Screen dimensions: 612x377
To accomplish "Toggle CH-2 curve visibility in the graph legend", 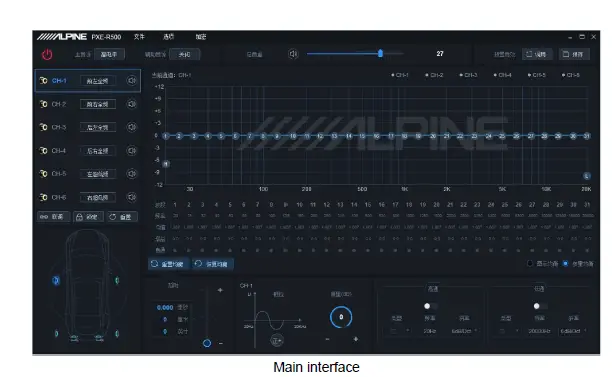I will tap(434, 75).
